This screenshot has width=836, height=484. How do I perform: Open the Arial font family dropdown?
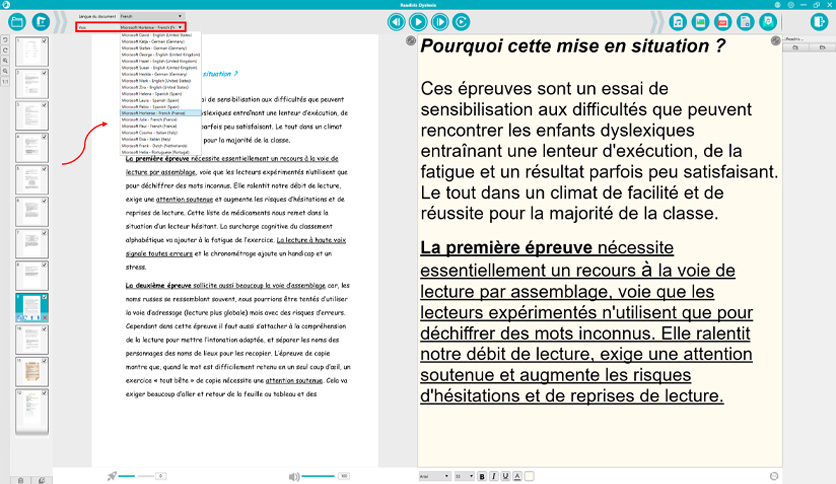coord(434,476)
